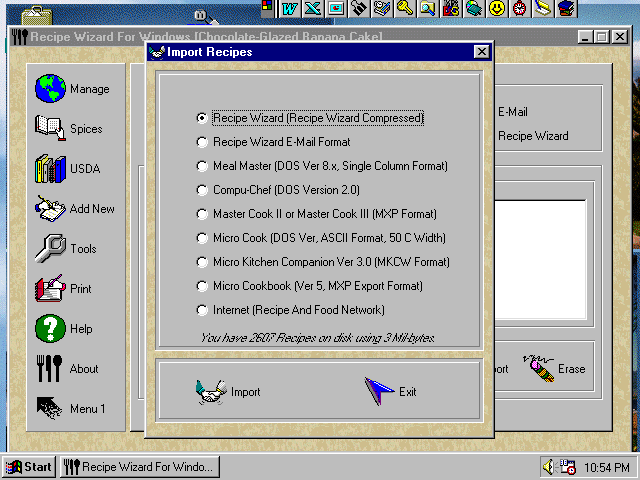Viewport: 640px width, 480px height.
Task: Launch Excel from the shortcut bar
Action: pyautogui.click(x=313, y=9)
